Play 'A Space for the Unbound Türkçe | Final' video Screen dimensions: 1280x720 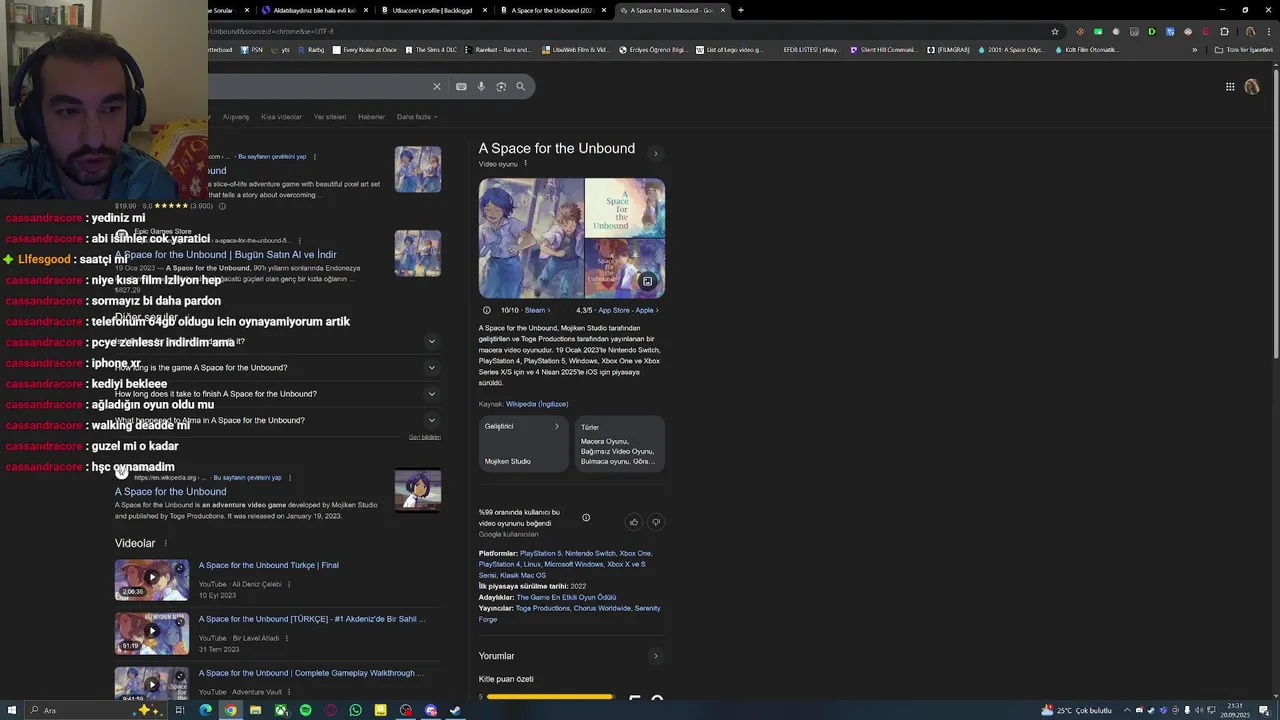coord(151,580)
